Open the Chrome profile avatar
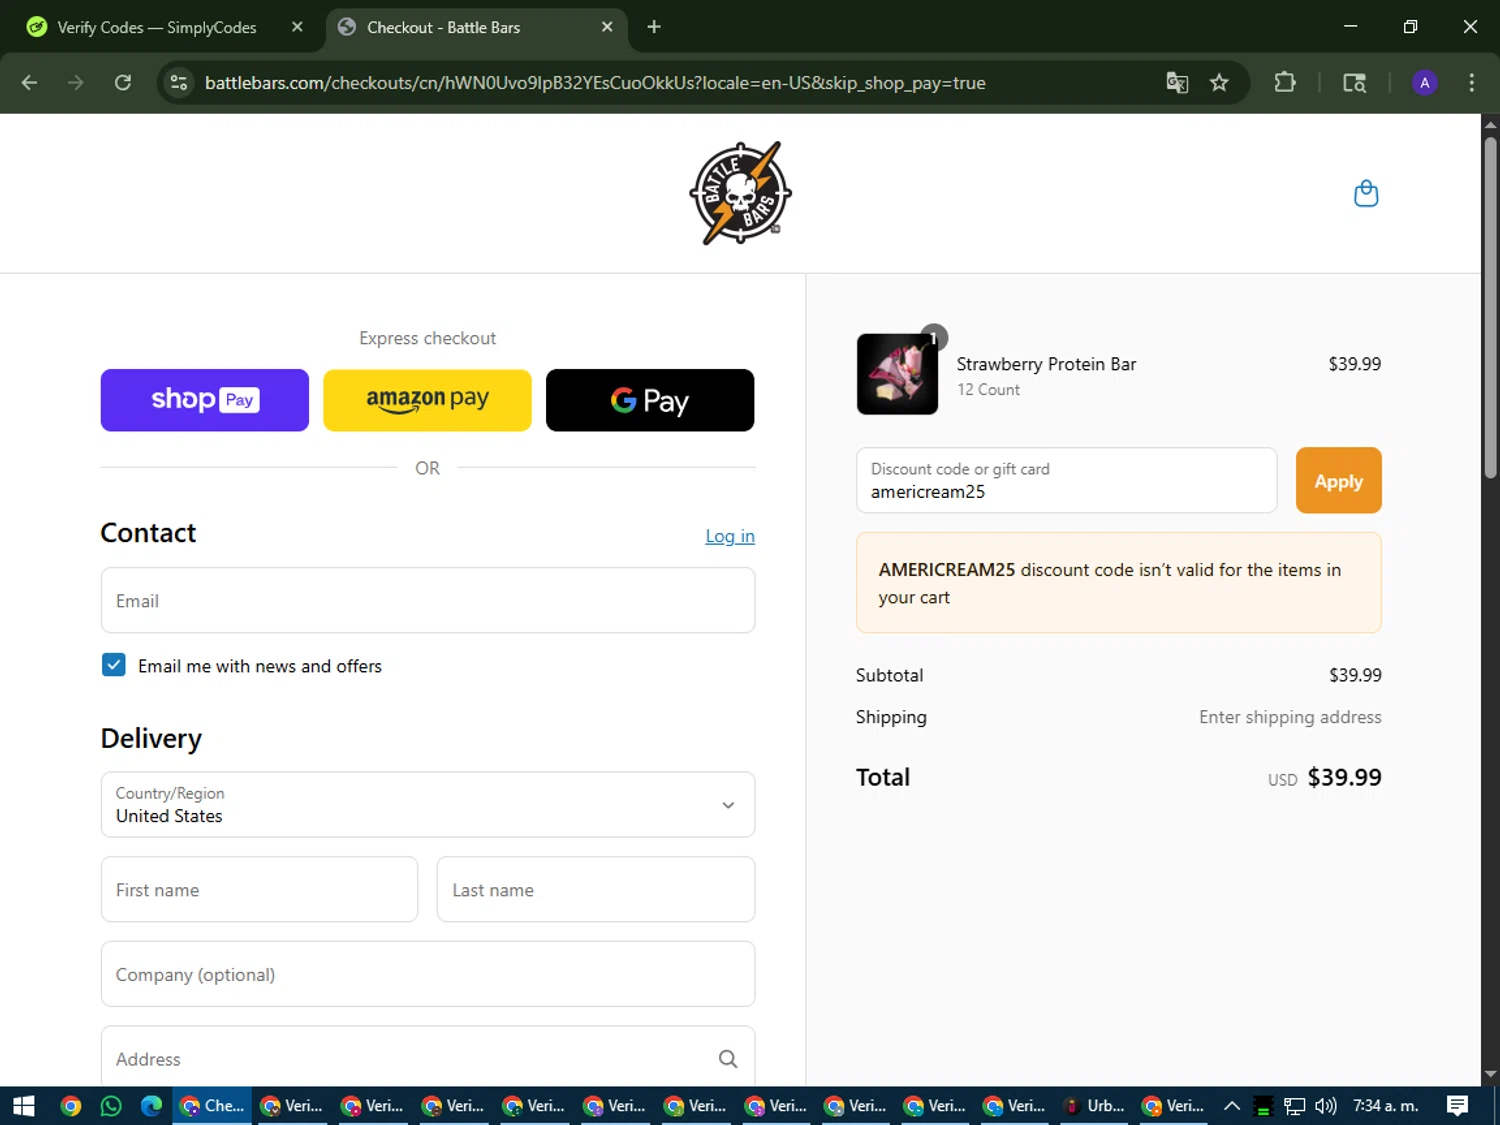Image resolution: width=1500 pixels, height=1125 pixels. click(1425, 83)
